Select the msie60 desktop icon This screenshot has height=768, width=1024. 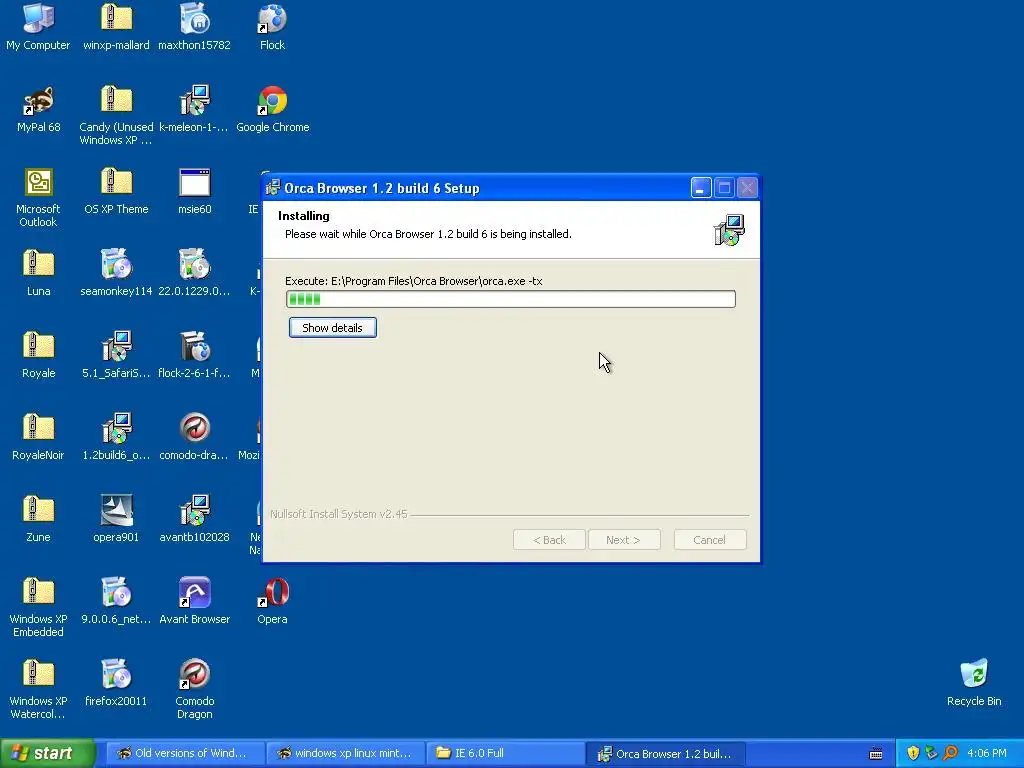click(x=195, y=183)
